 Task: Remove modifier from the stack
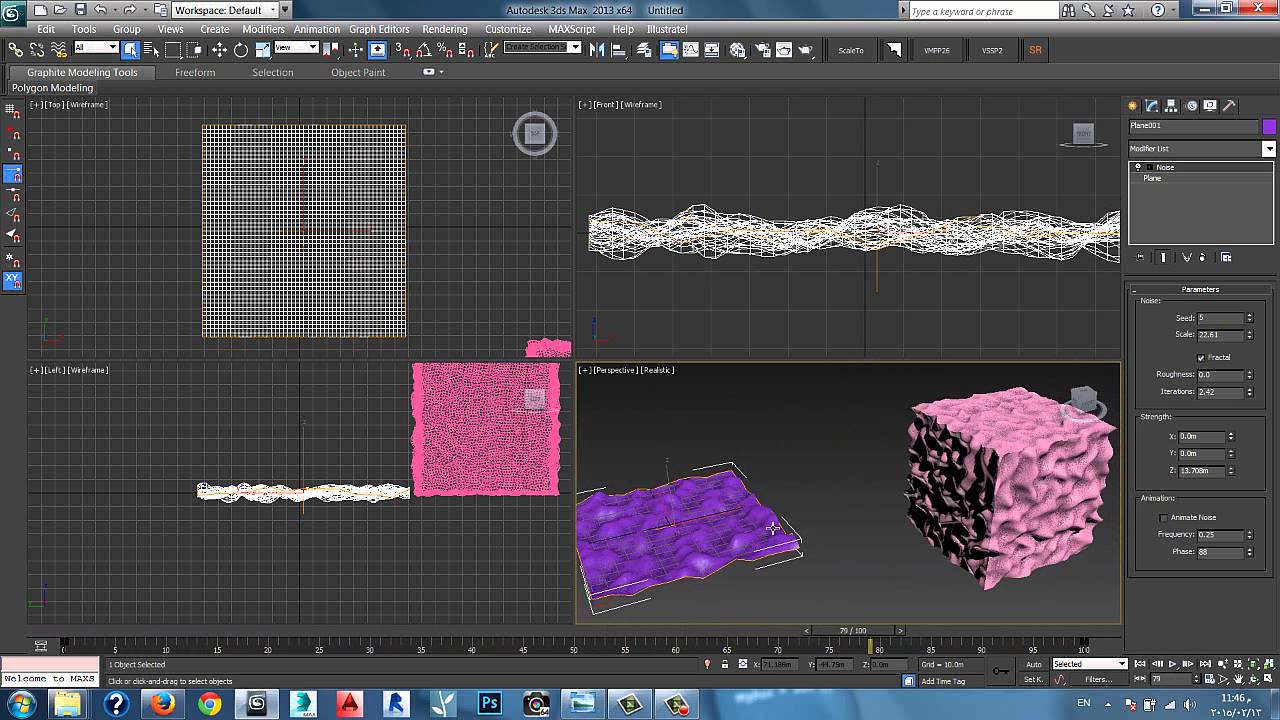tap(1202, 257)
